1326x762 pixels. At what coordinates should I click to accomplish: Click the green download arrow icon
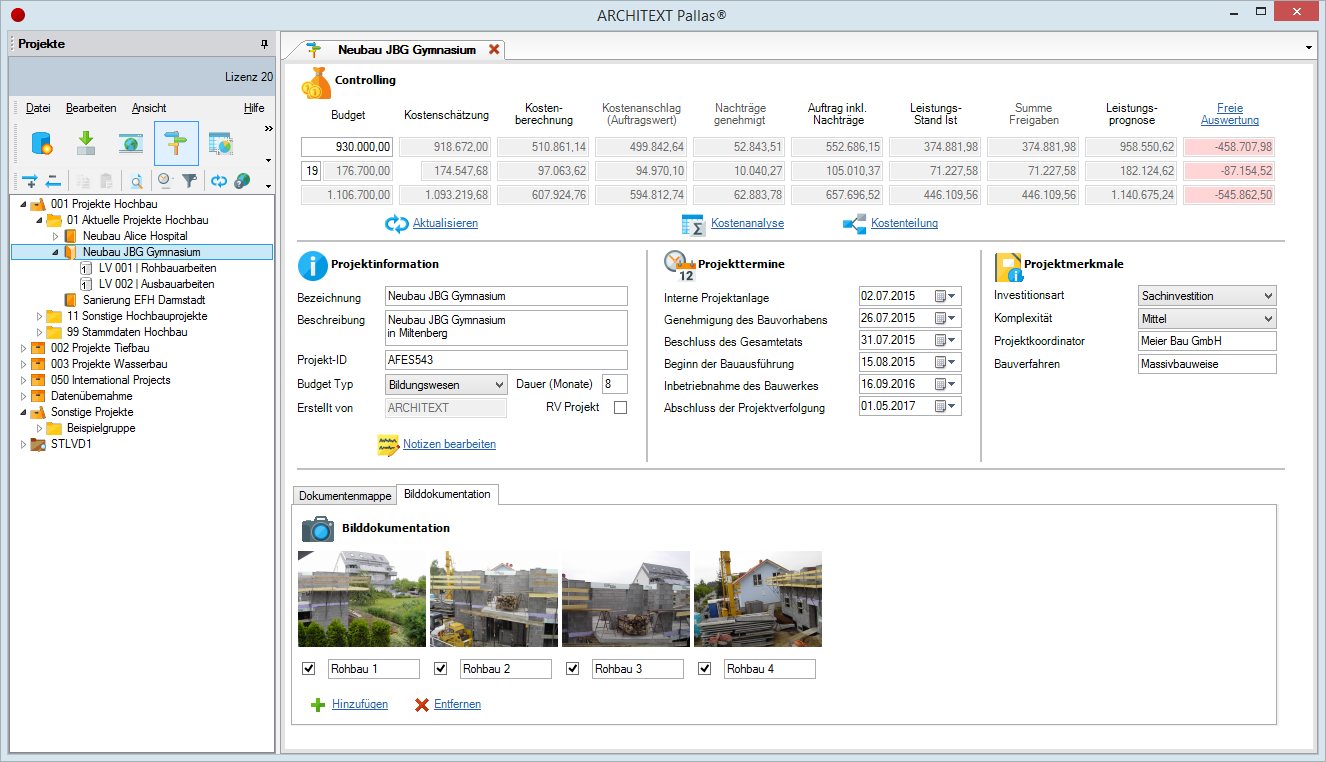(86, 143)
